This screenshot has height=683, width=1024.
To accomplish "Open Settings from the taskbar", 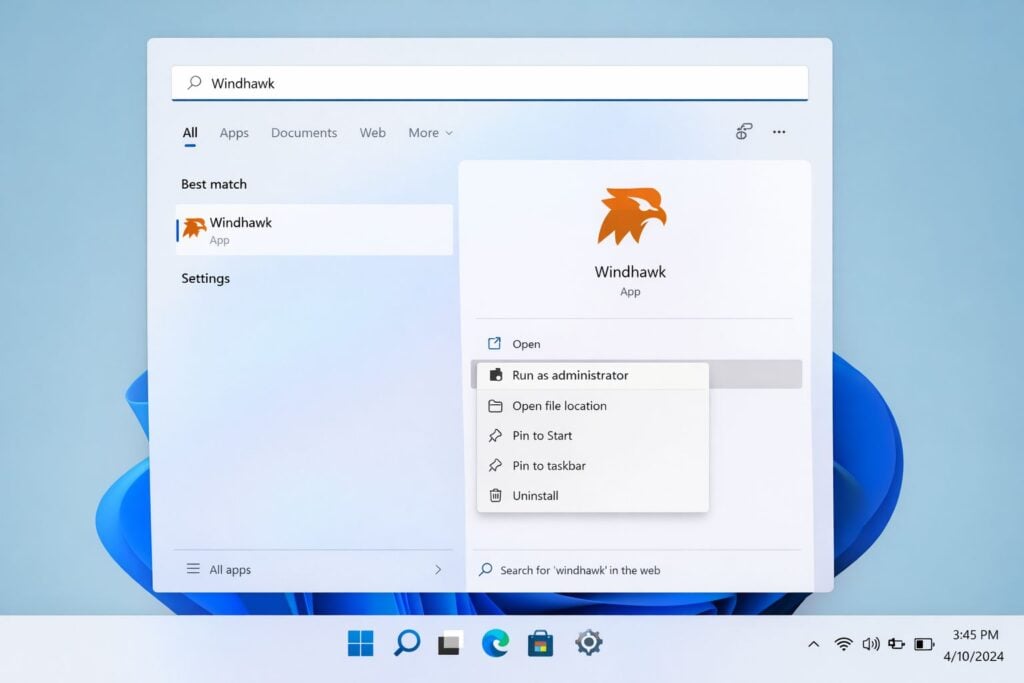I will click(587, 643).
